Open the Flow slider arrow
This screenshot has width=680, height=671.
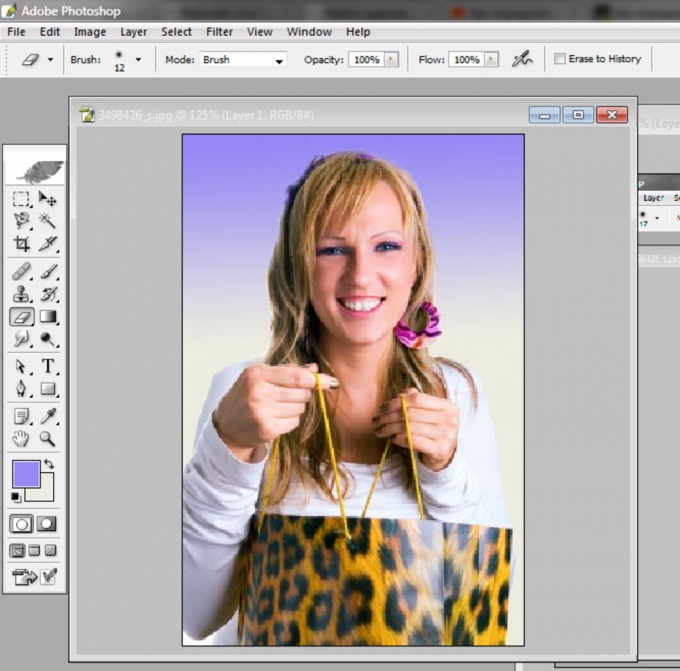pos(491,59)
